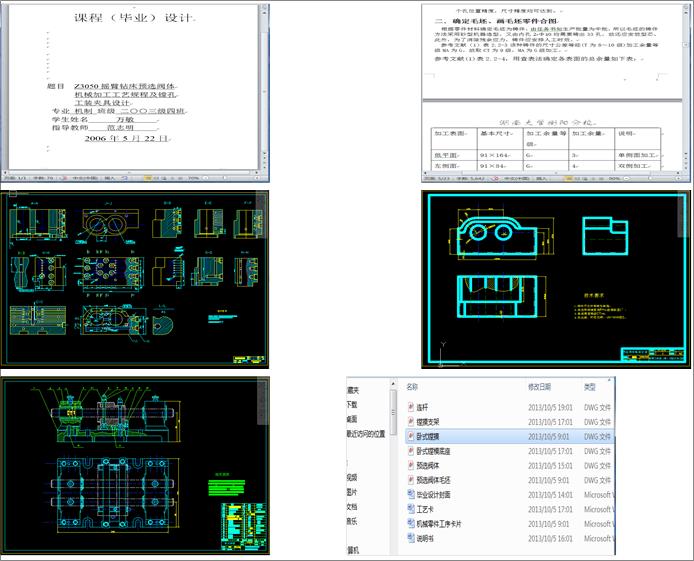Click the 2013/10/5 16:01 date cell

(x=550, y=538)
